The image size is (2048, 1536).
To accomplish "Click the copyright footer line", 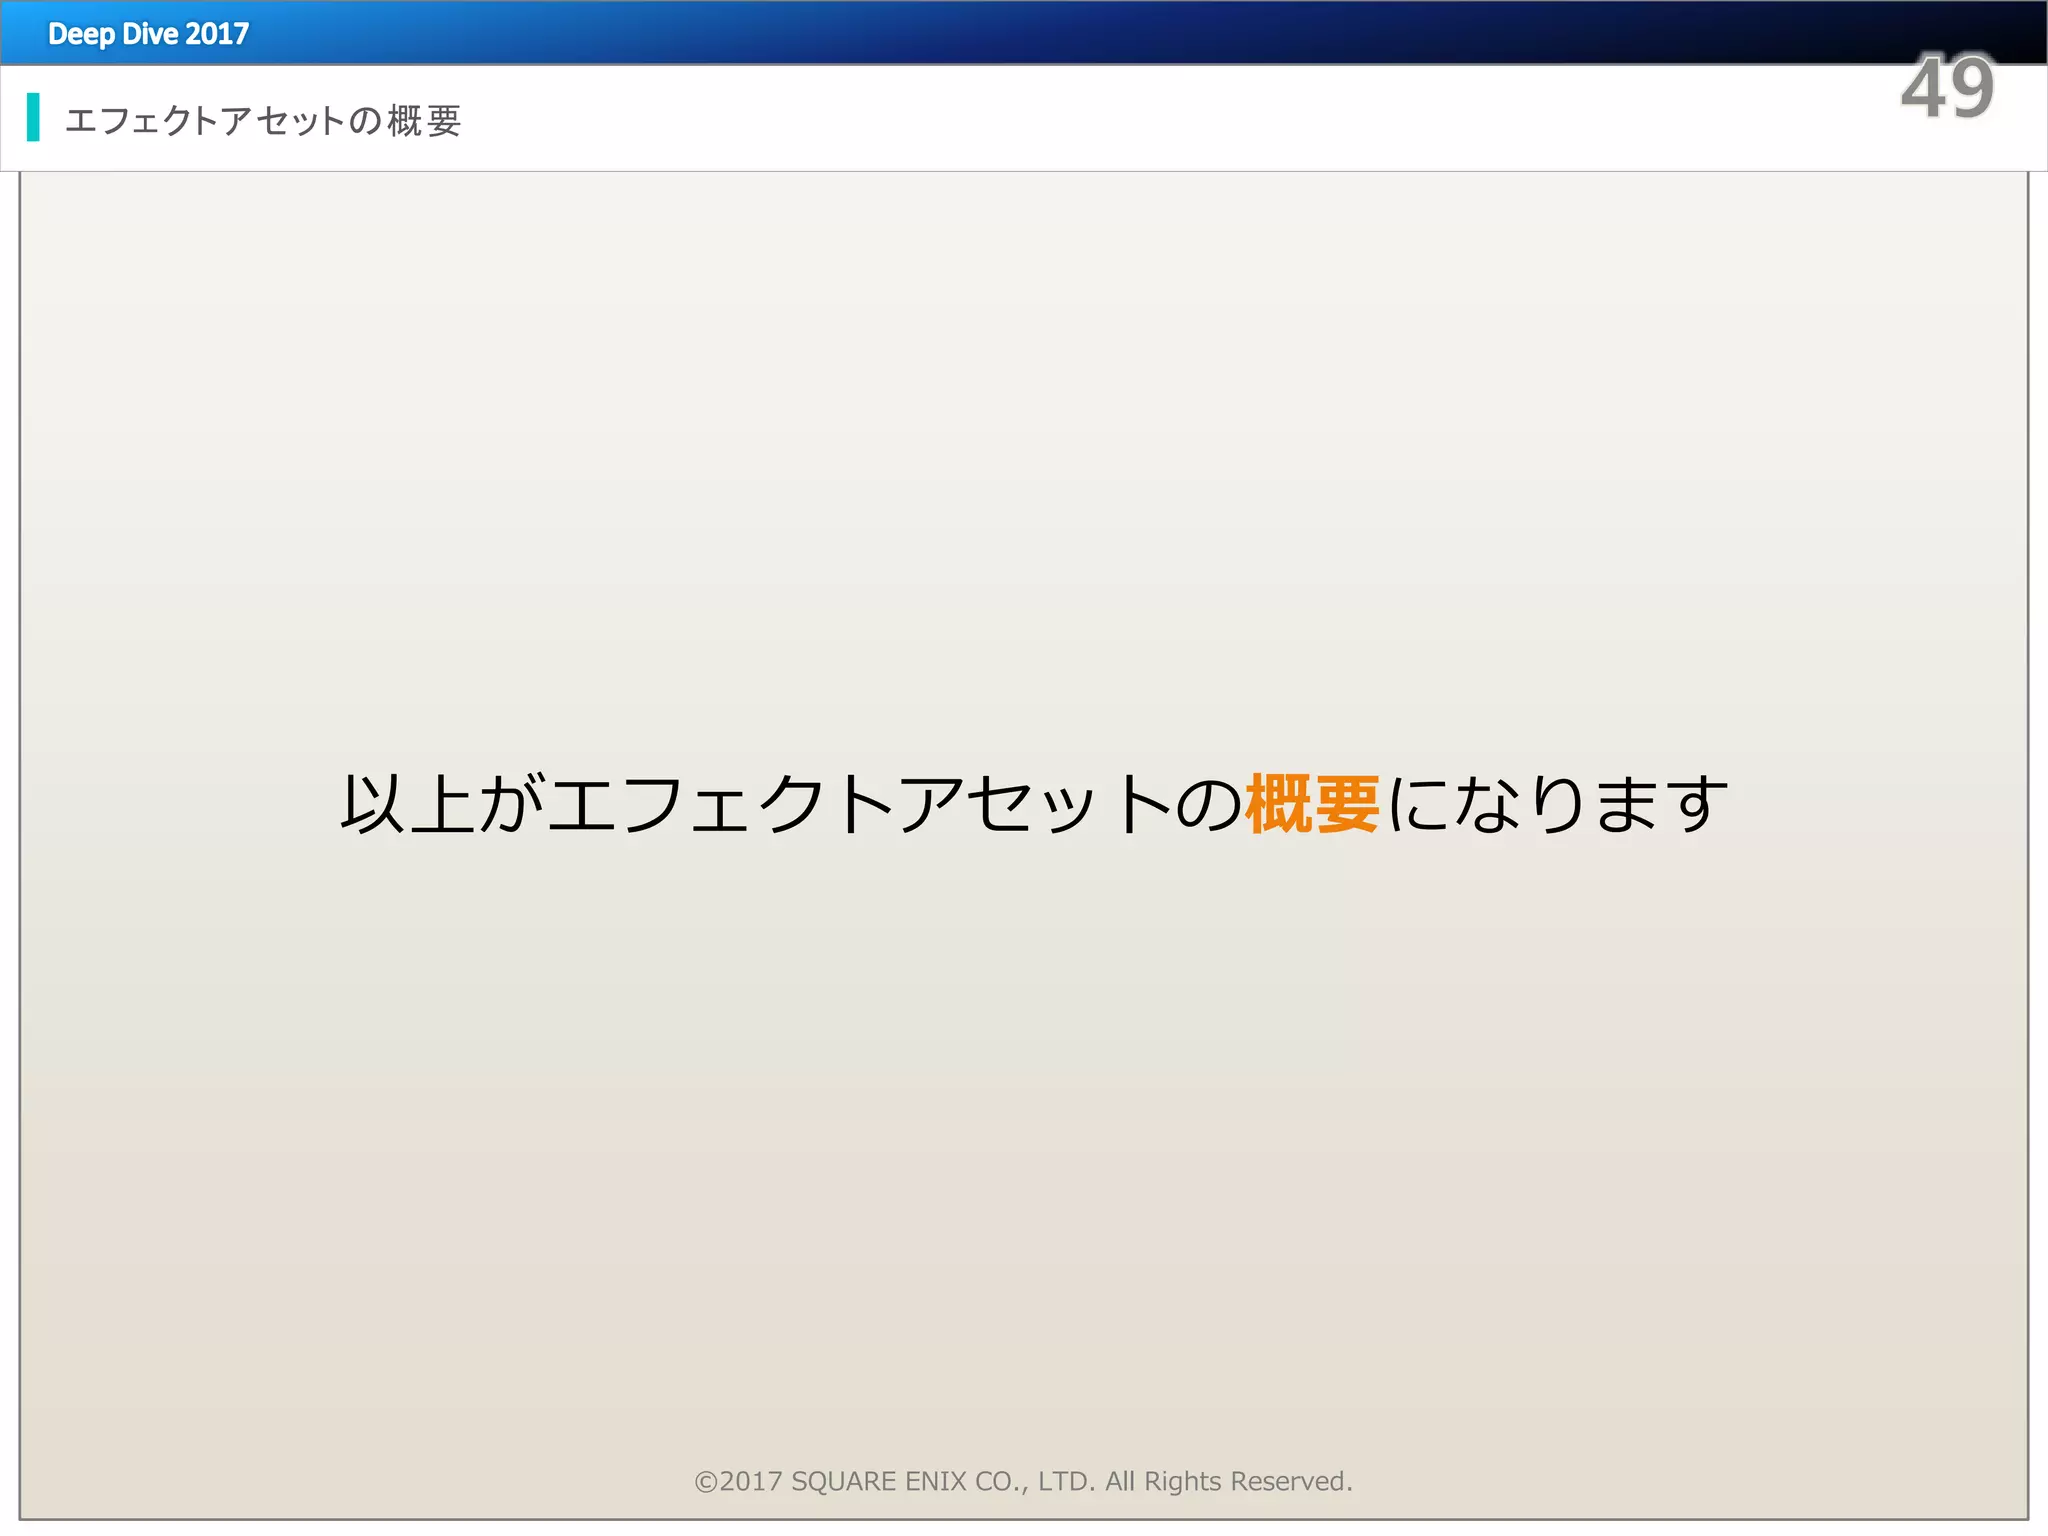I will coord(1023,1481).
